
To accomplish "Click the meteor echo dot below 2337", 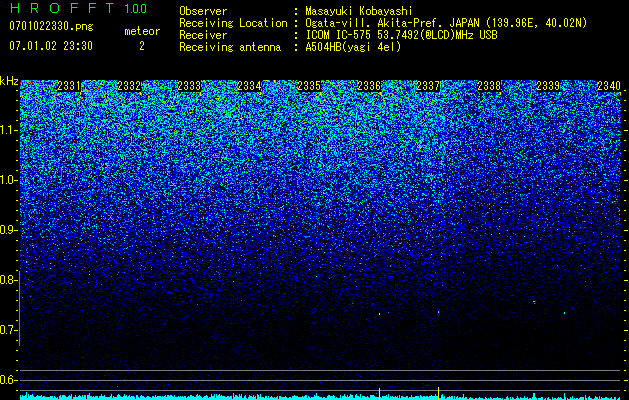I will pyautogui.click(x=438, y=311).
